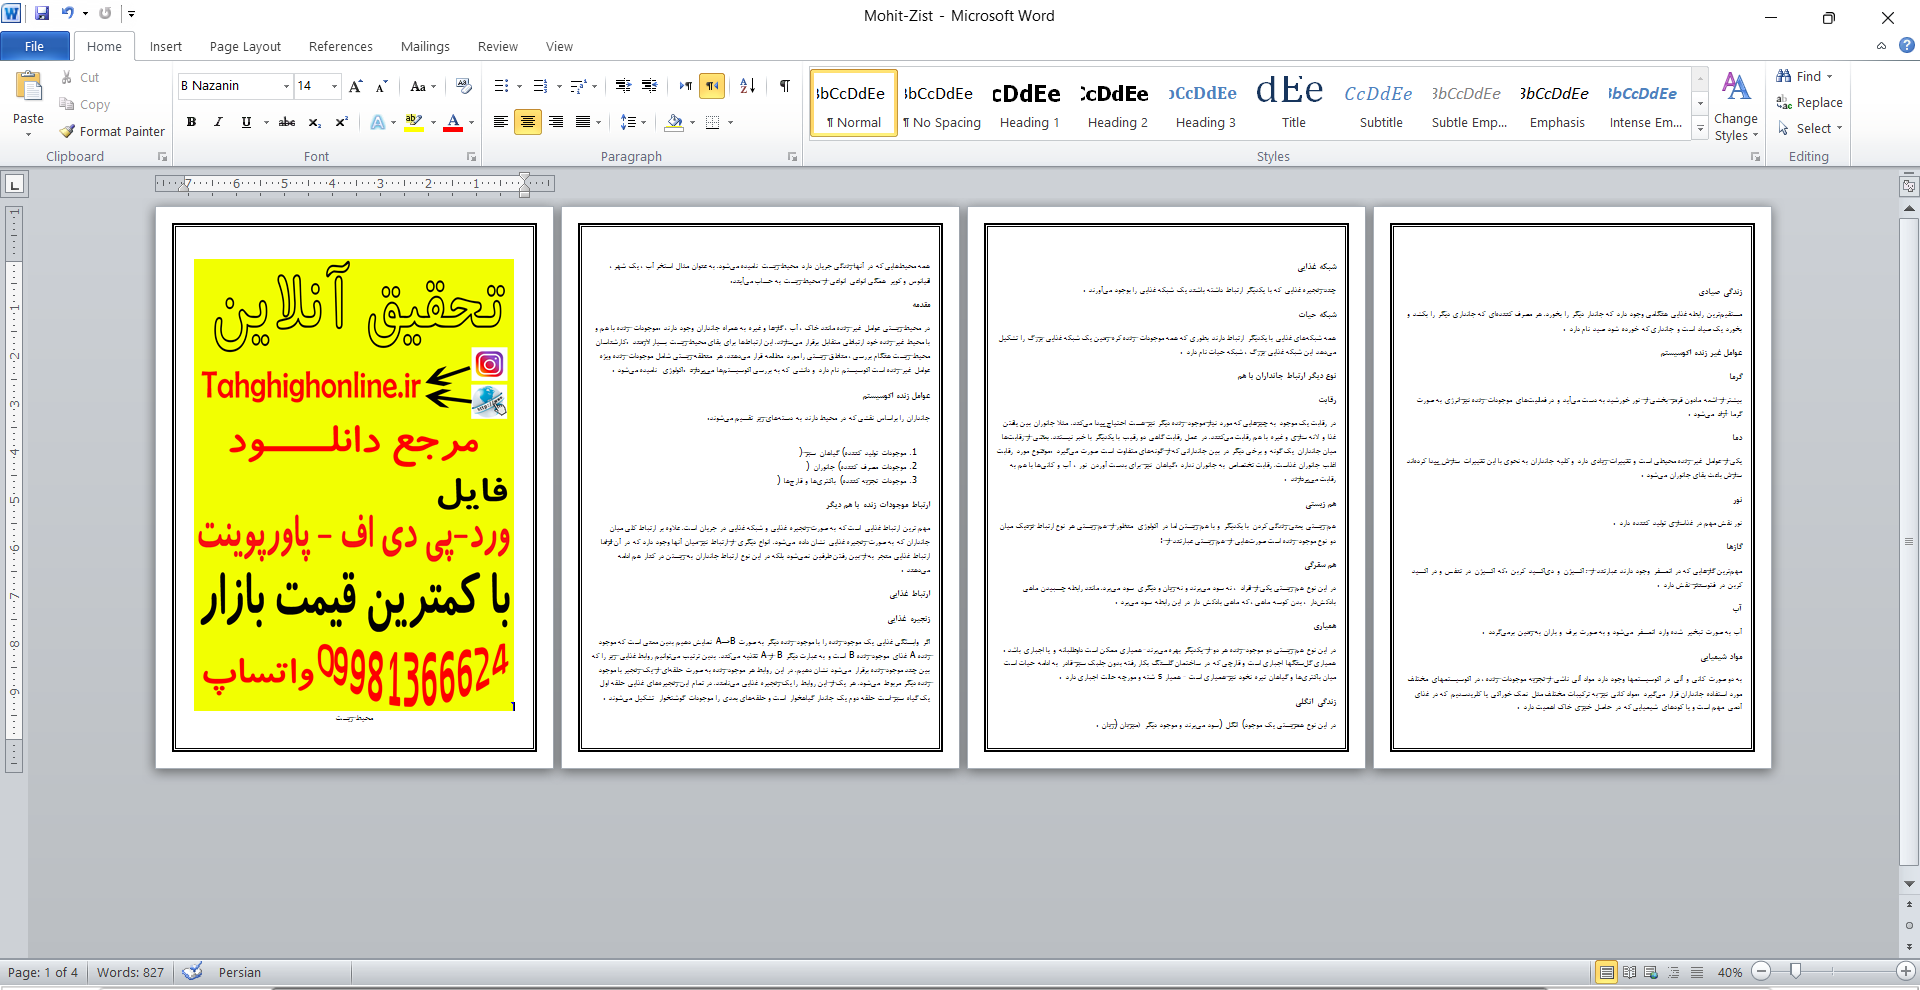Screen dimensions: 1920x990
Task: Apply the Heading 1 style
Action: tap(1029, 104)
